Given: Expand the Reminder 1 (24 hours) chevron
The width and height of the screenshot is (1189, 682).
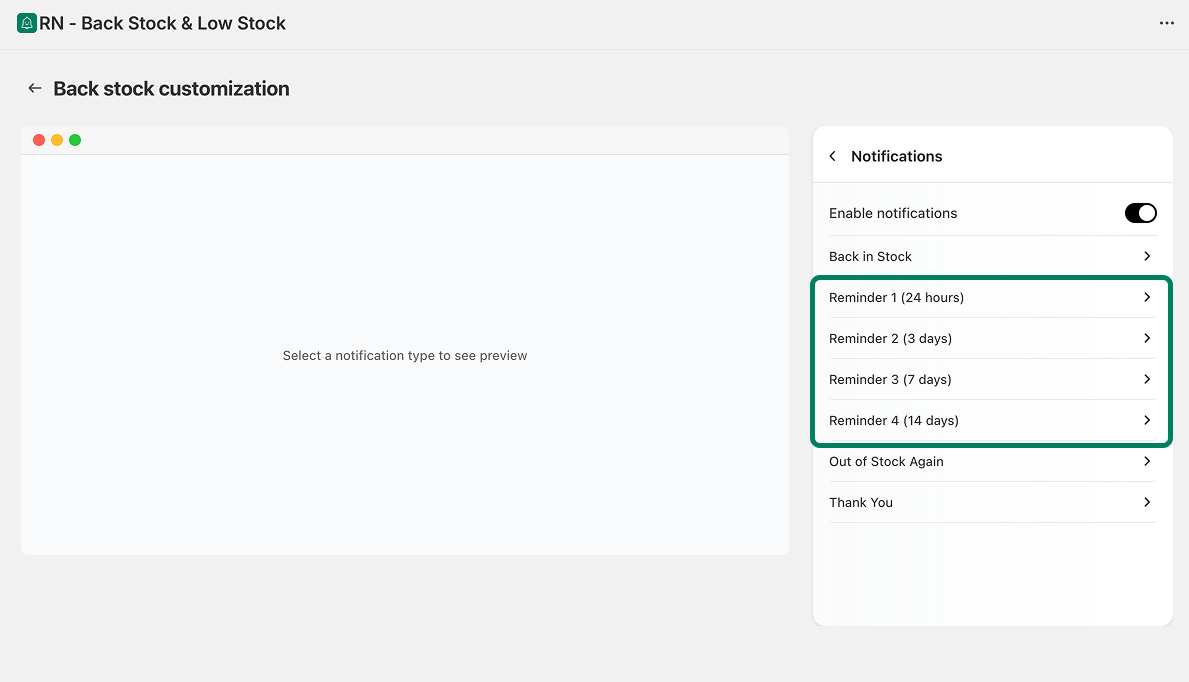Looking at the screenshot, I should (1147, 297).
